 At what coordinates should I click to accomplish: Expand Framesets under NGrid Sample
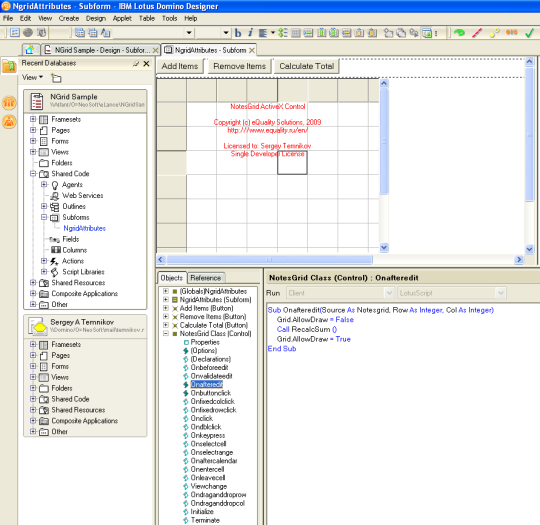click(33, 119)
